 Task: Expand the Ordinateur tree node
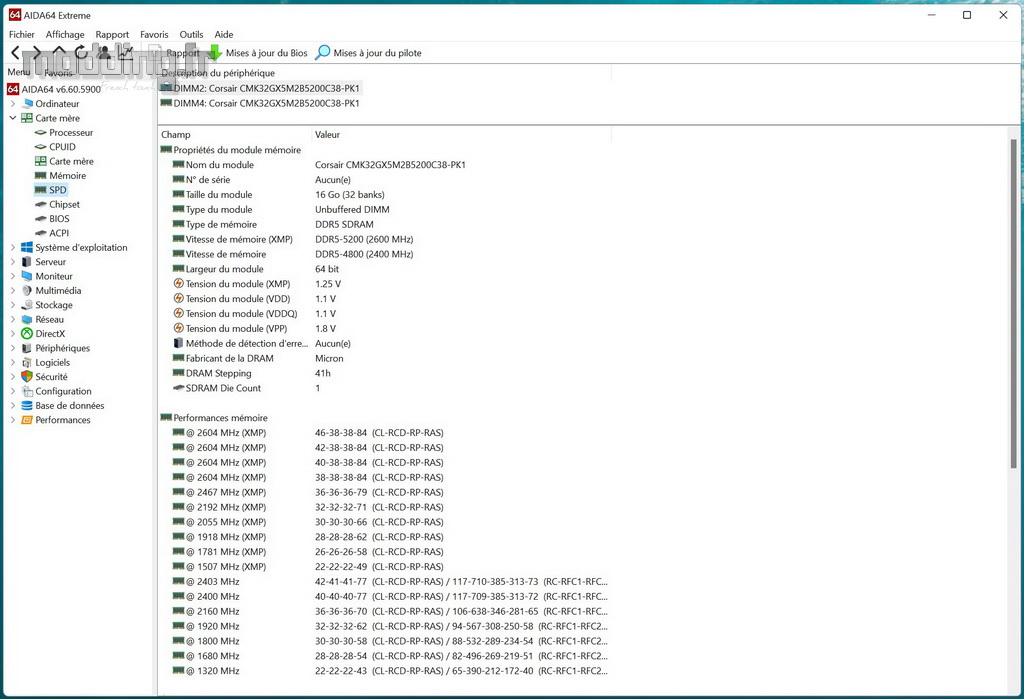click(x=12, y=103)
